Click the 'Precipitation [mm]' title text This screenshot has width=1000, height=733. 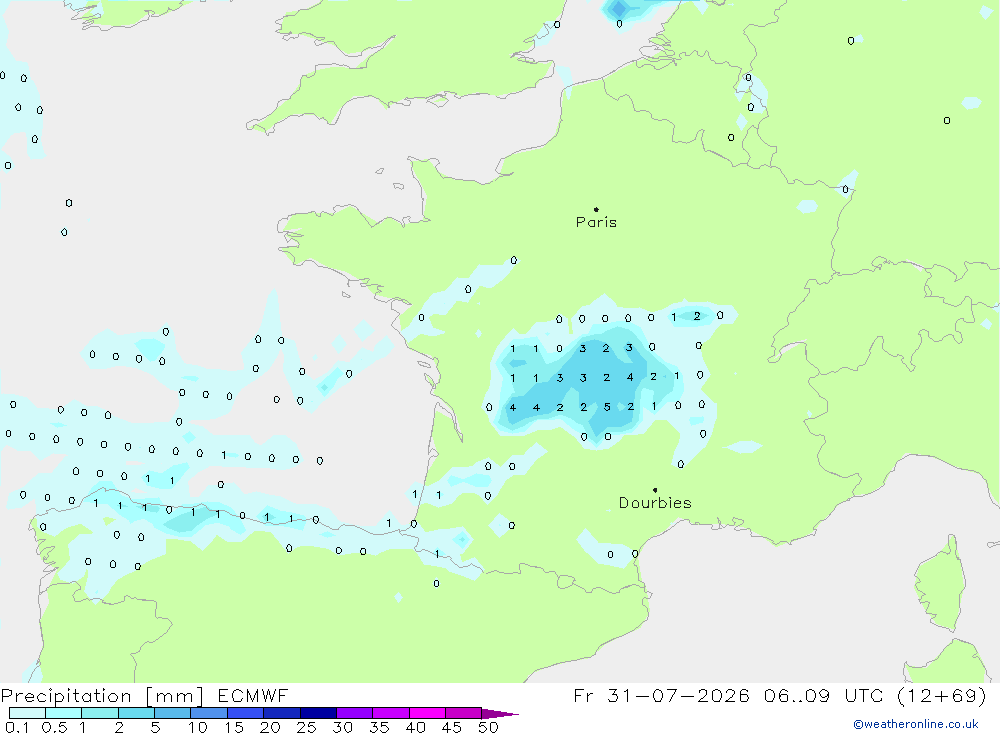pos(102,696)
